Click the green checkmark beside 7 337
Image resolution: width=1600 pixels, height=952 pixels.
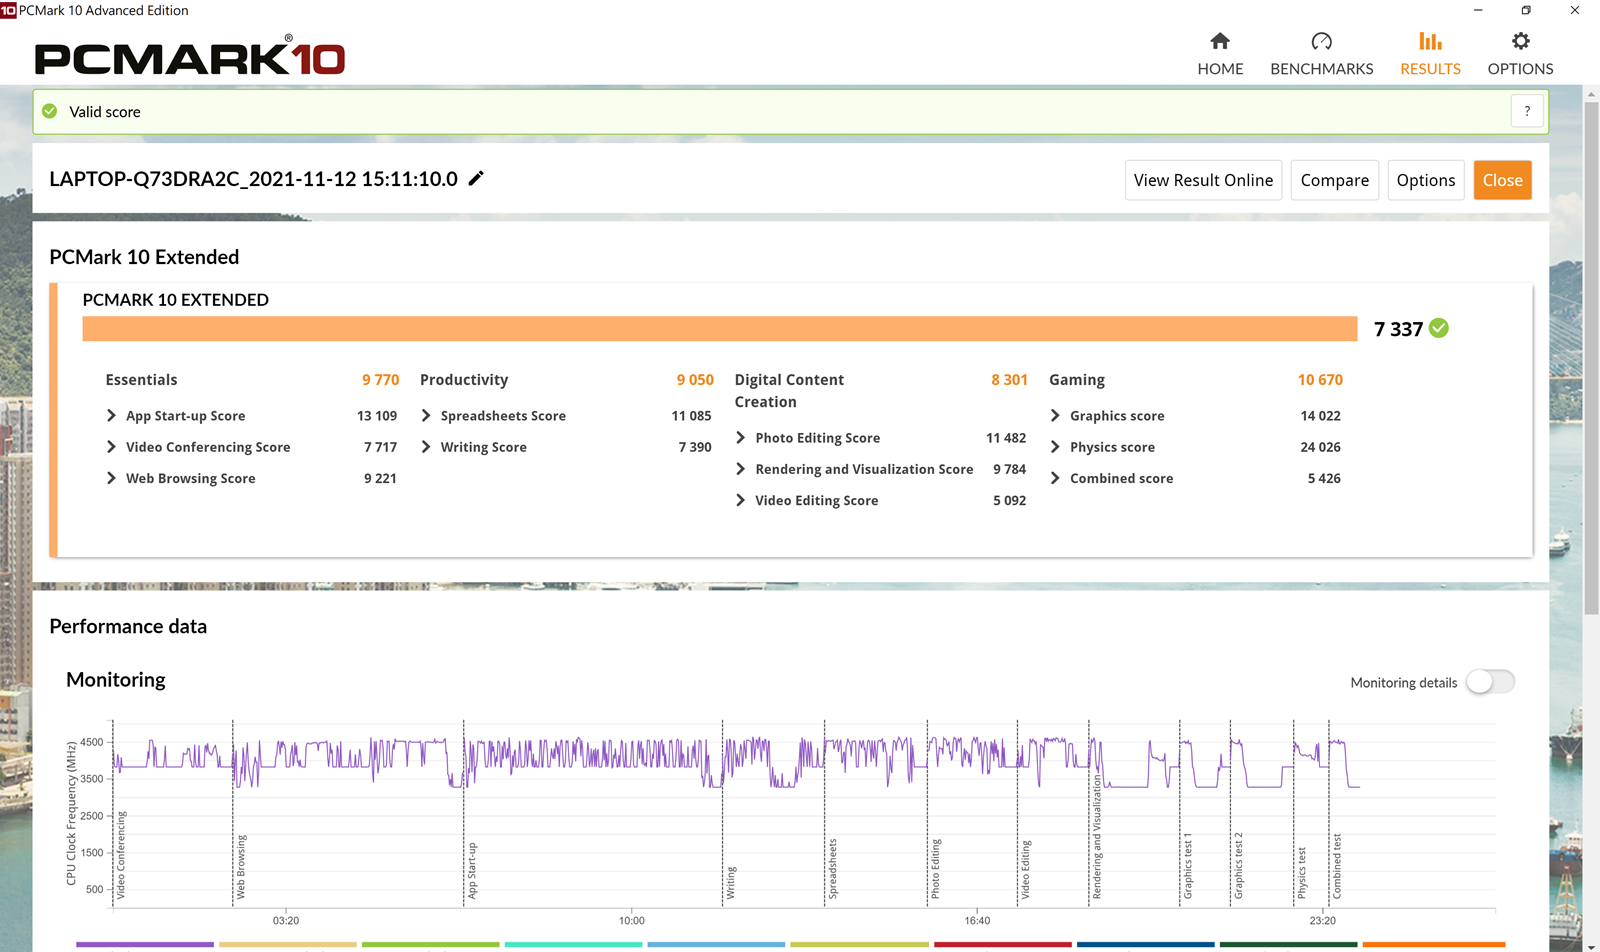click(x=1439, y=329)
